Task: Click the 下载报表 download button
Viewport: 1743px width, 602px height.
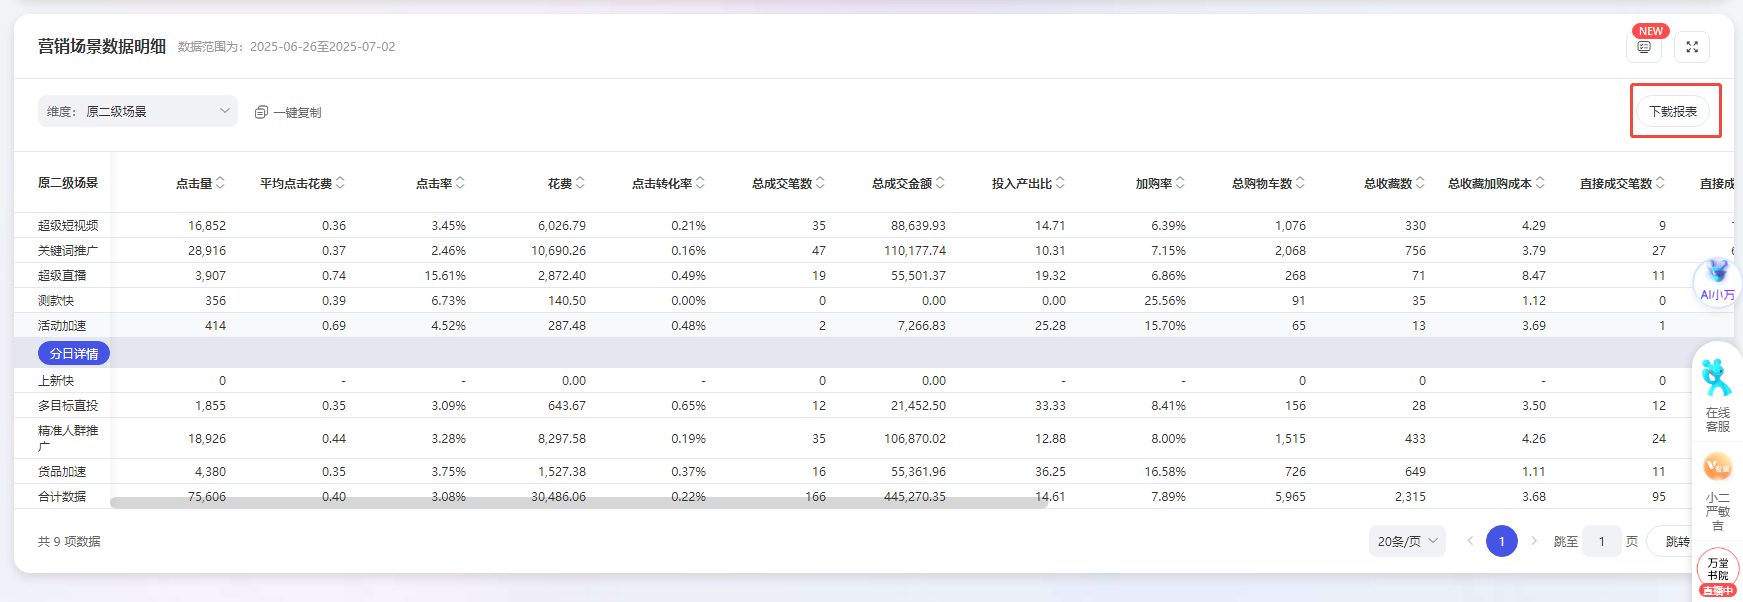Action: coord(1673,111)
